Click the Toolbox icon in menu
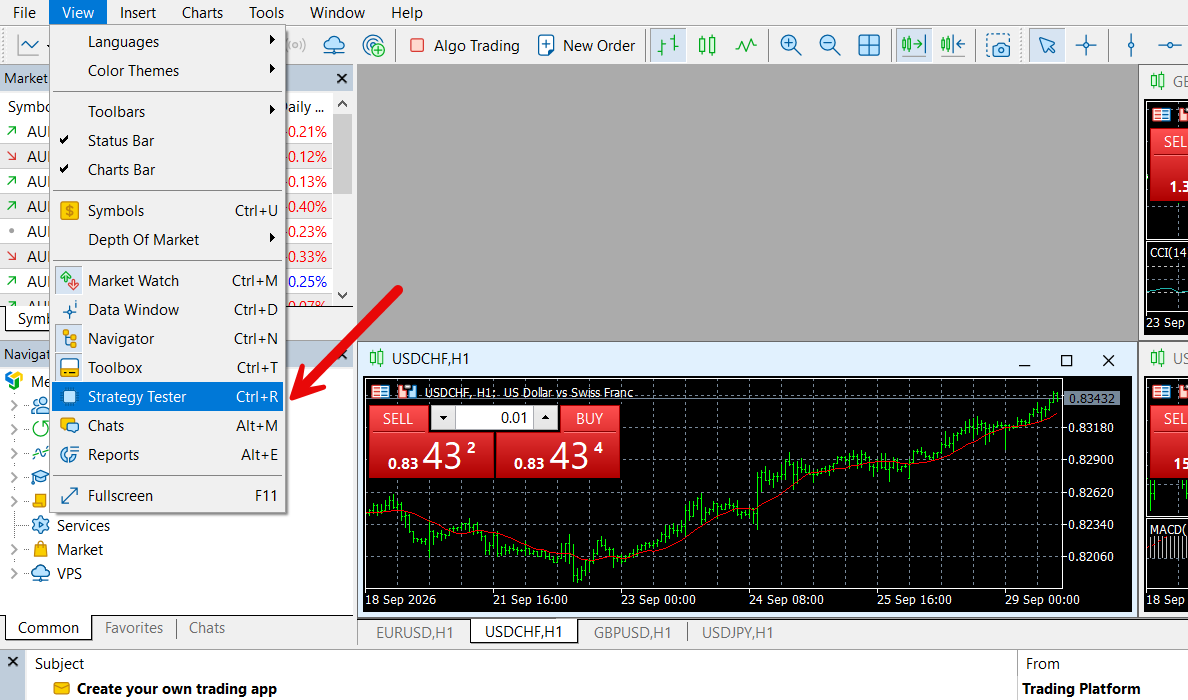Screen dimensions: 1188x700 [70, 367]
